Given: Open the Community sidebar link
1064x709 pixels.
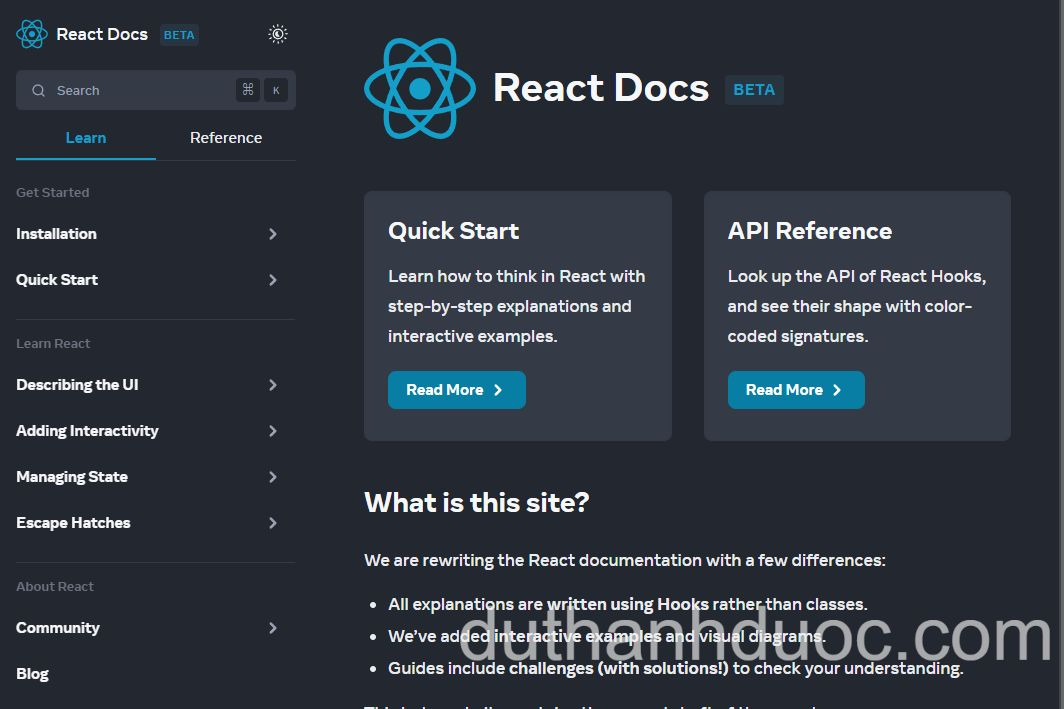Looking at the screenshot, I should coord(58,628).
